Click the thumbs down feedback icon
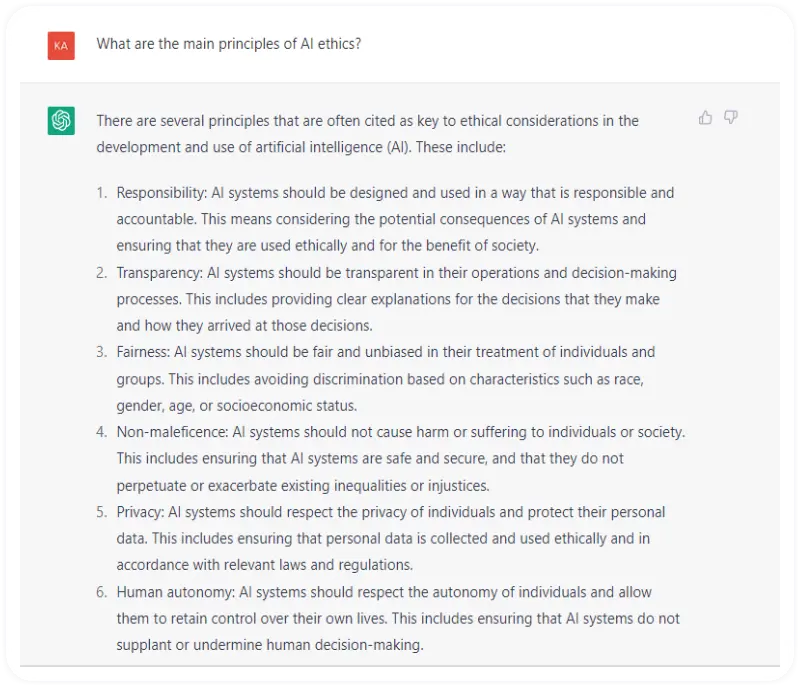 [x=731, y=118]
